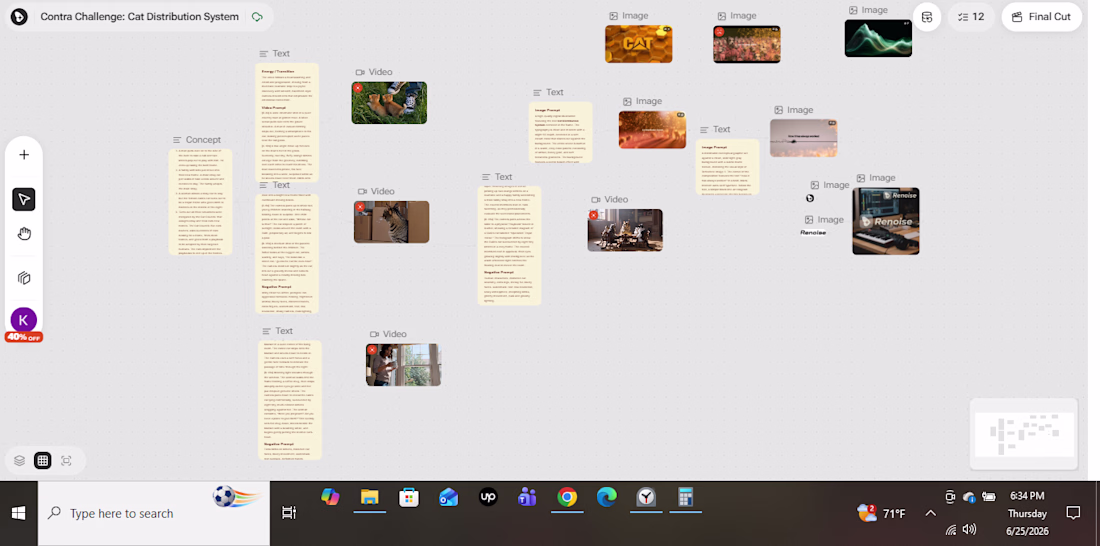Viewport: 1100px width, 546px height.
Task: Select the pale pink waveform image thumbnail
Action: click(x=803, y=138)
